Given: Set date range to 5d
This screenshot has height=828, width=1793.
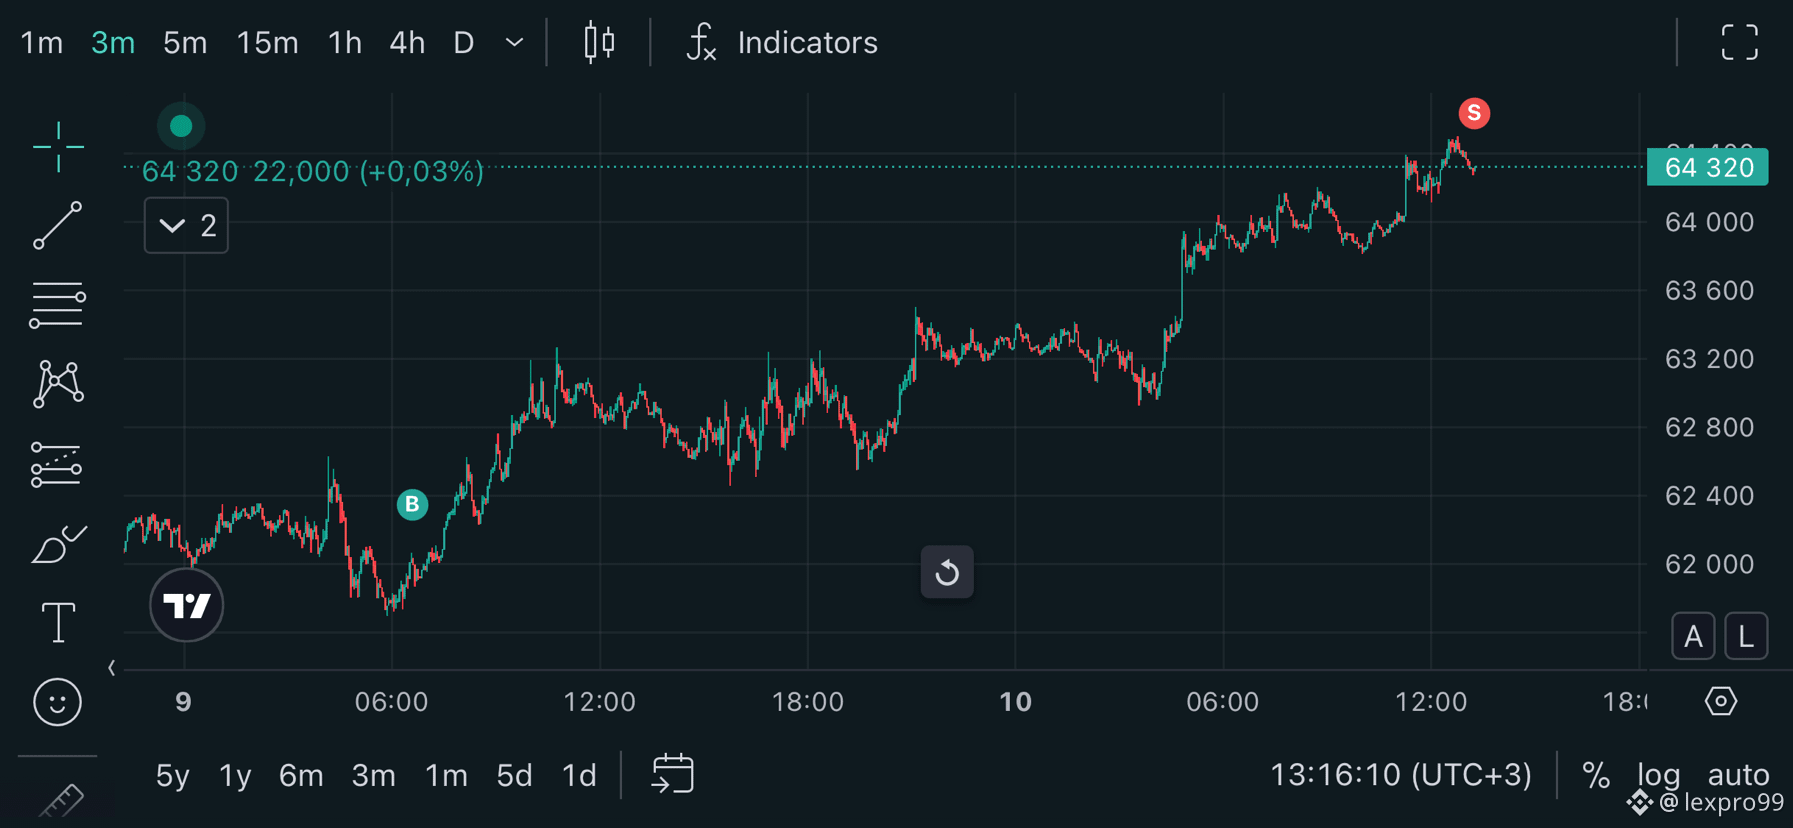Looking at the screenshot, I should (x=514, y=775).
